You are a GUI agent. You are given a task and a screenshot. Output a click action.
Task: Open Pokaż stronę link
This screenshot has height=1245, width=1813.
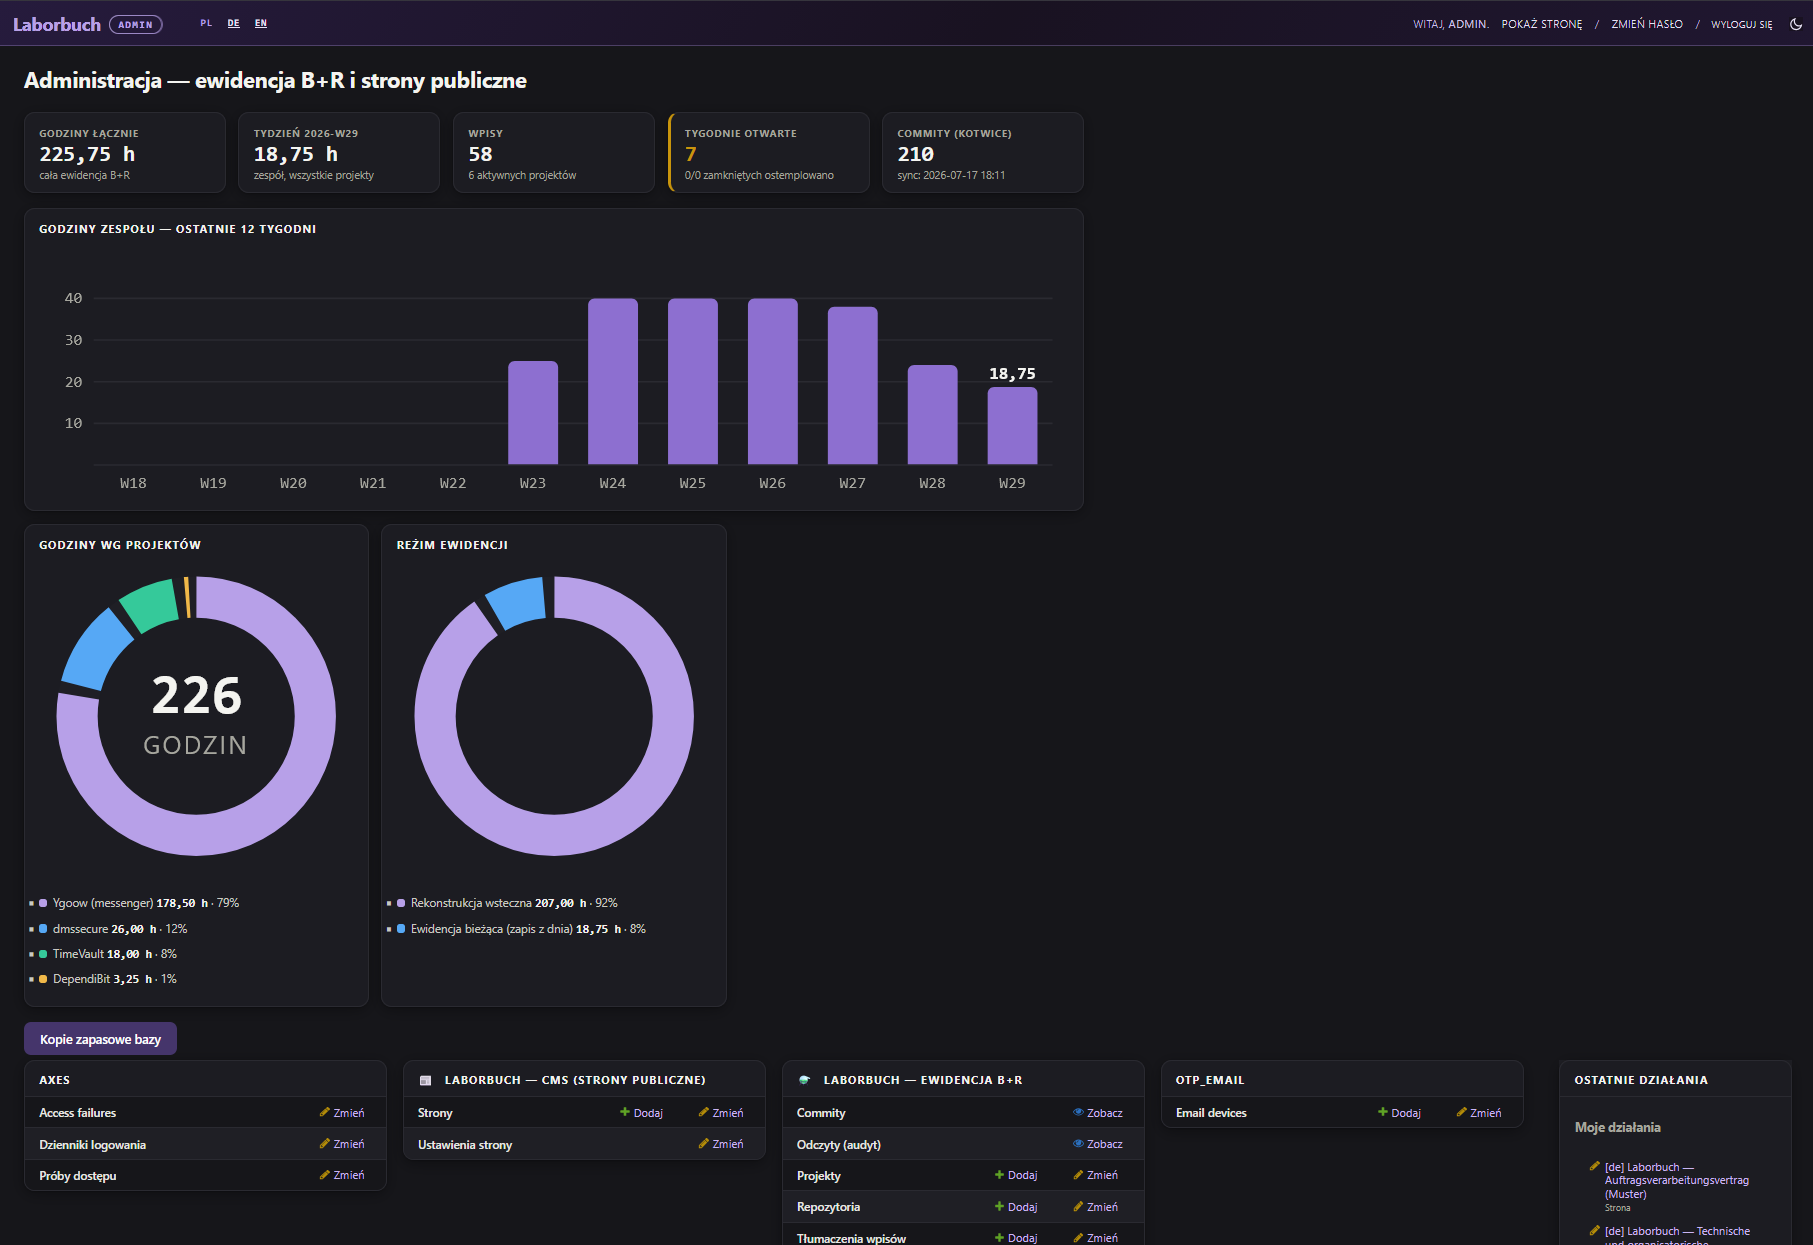coord(1542,24)
